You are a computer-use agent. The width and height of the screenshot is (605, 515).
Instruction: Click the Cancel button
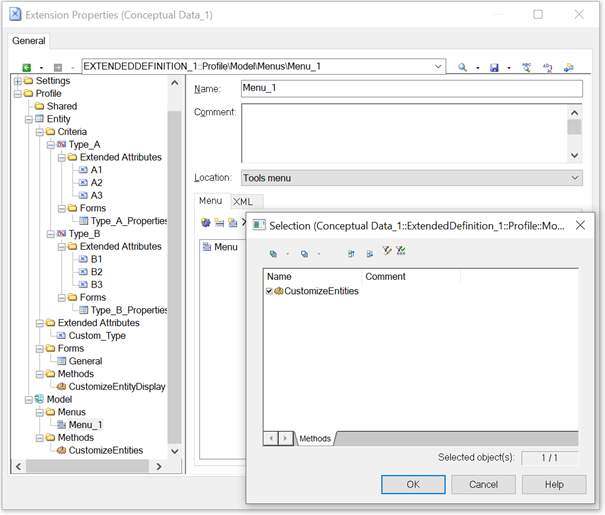click(x=483, y=484)
